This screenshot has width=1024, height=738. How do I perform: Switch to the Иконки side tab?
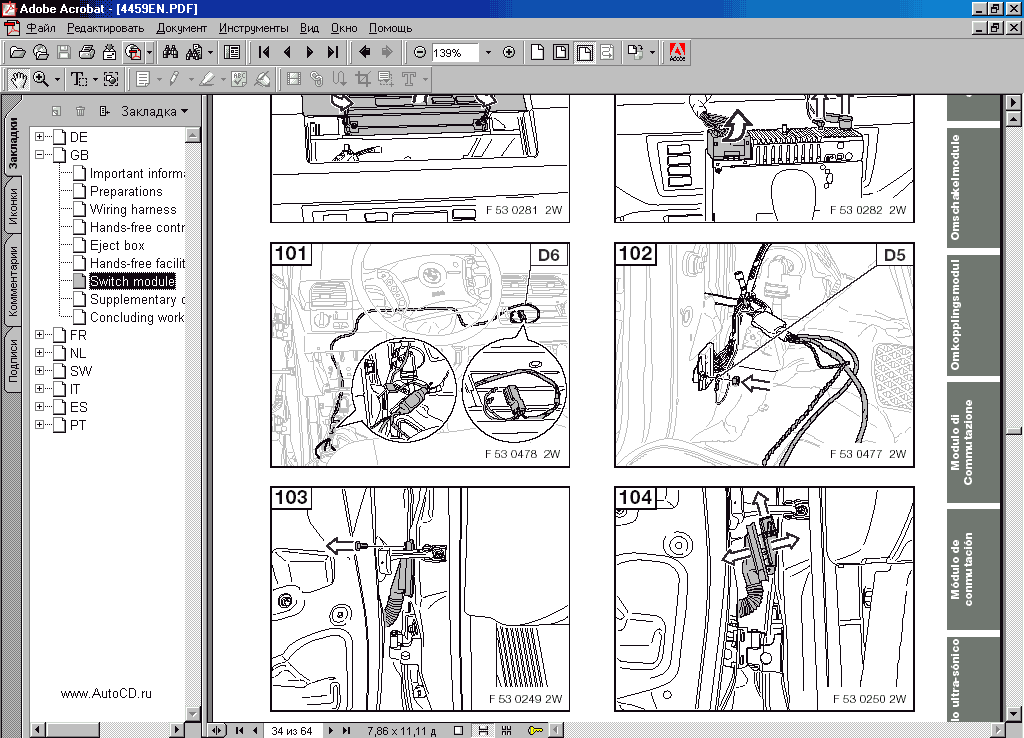pyautogui.click(x=13, y=206)
